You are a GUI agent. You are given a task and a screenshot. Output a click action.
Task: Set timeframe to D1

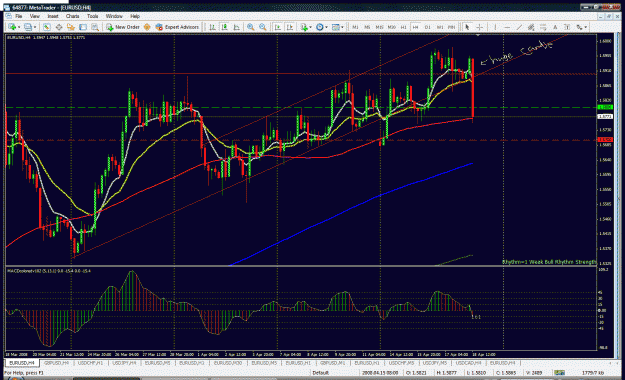point(427,27)
